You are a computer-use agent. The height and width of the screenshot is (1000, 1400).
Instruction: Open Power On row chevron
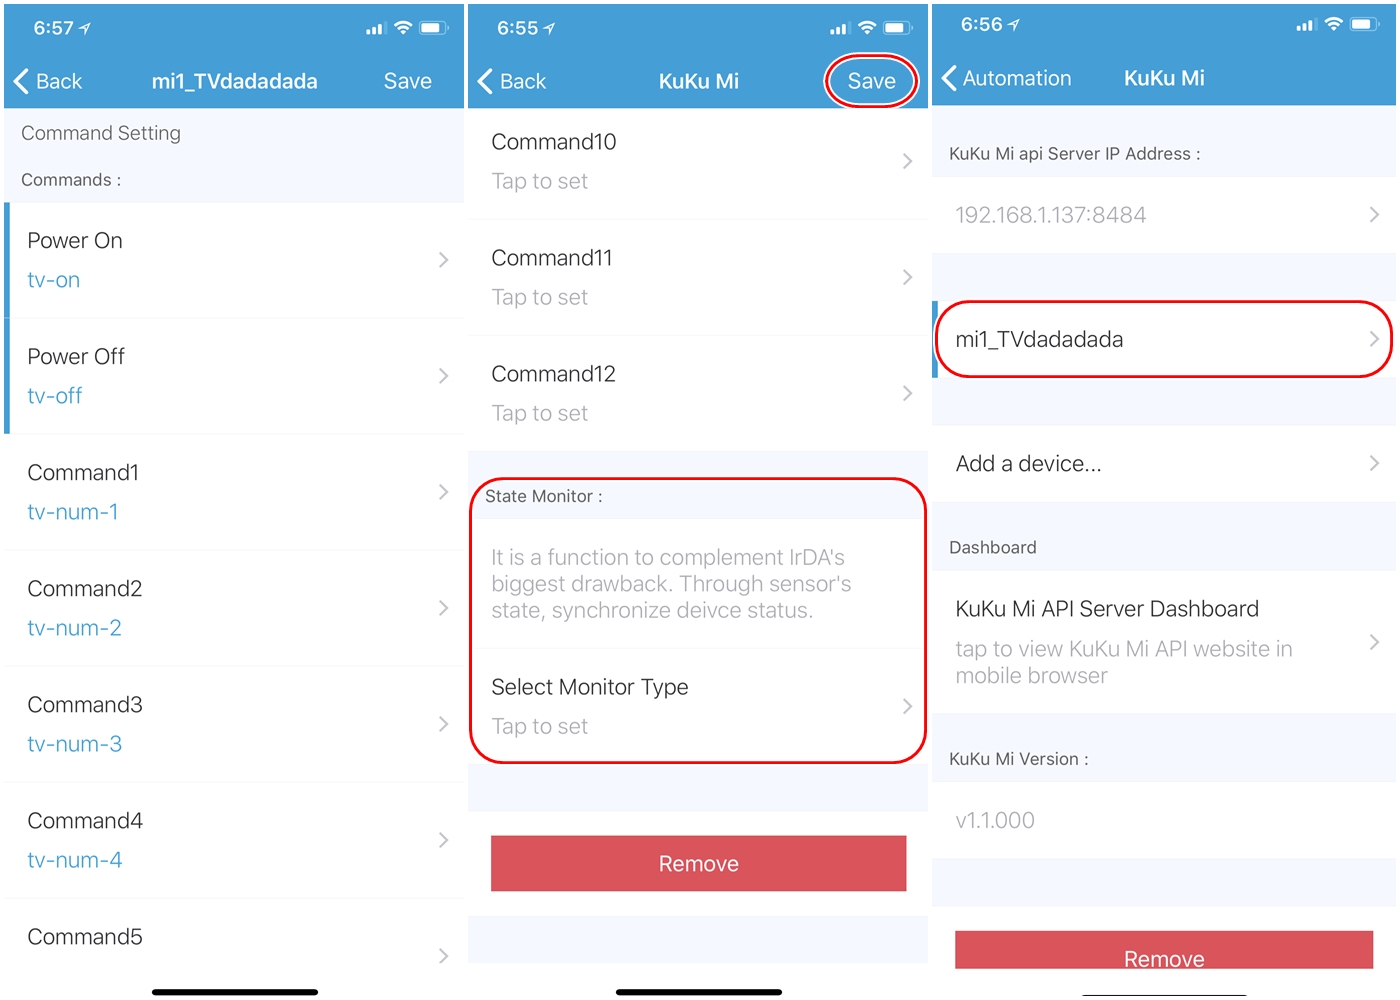444,260
